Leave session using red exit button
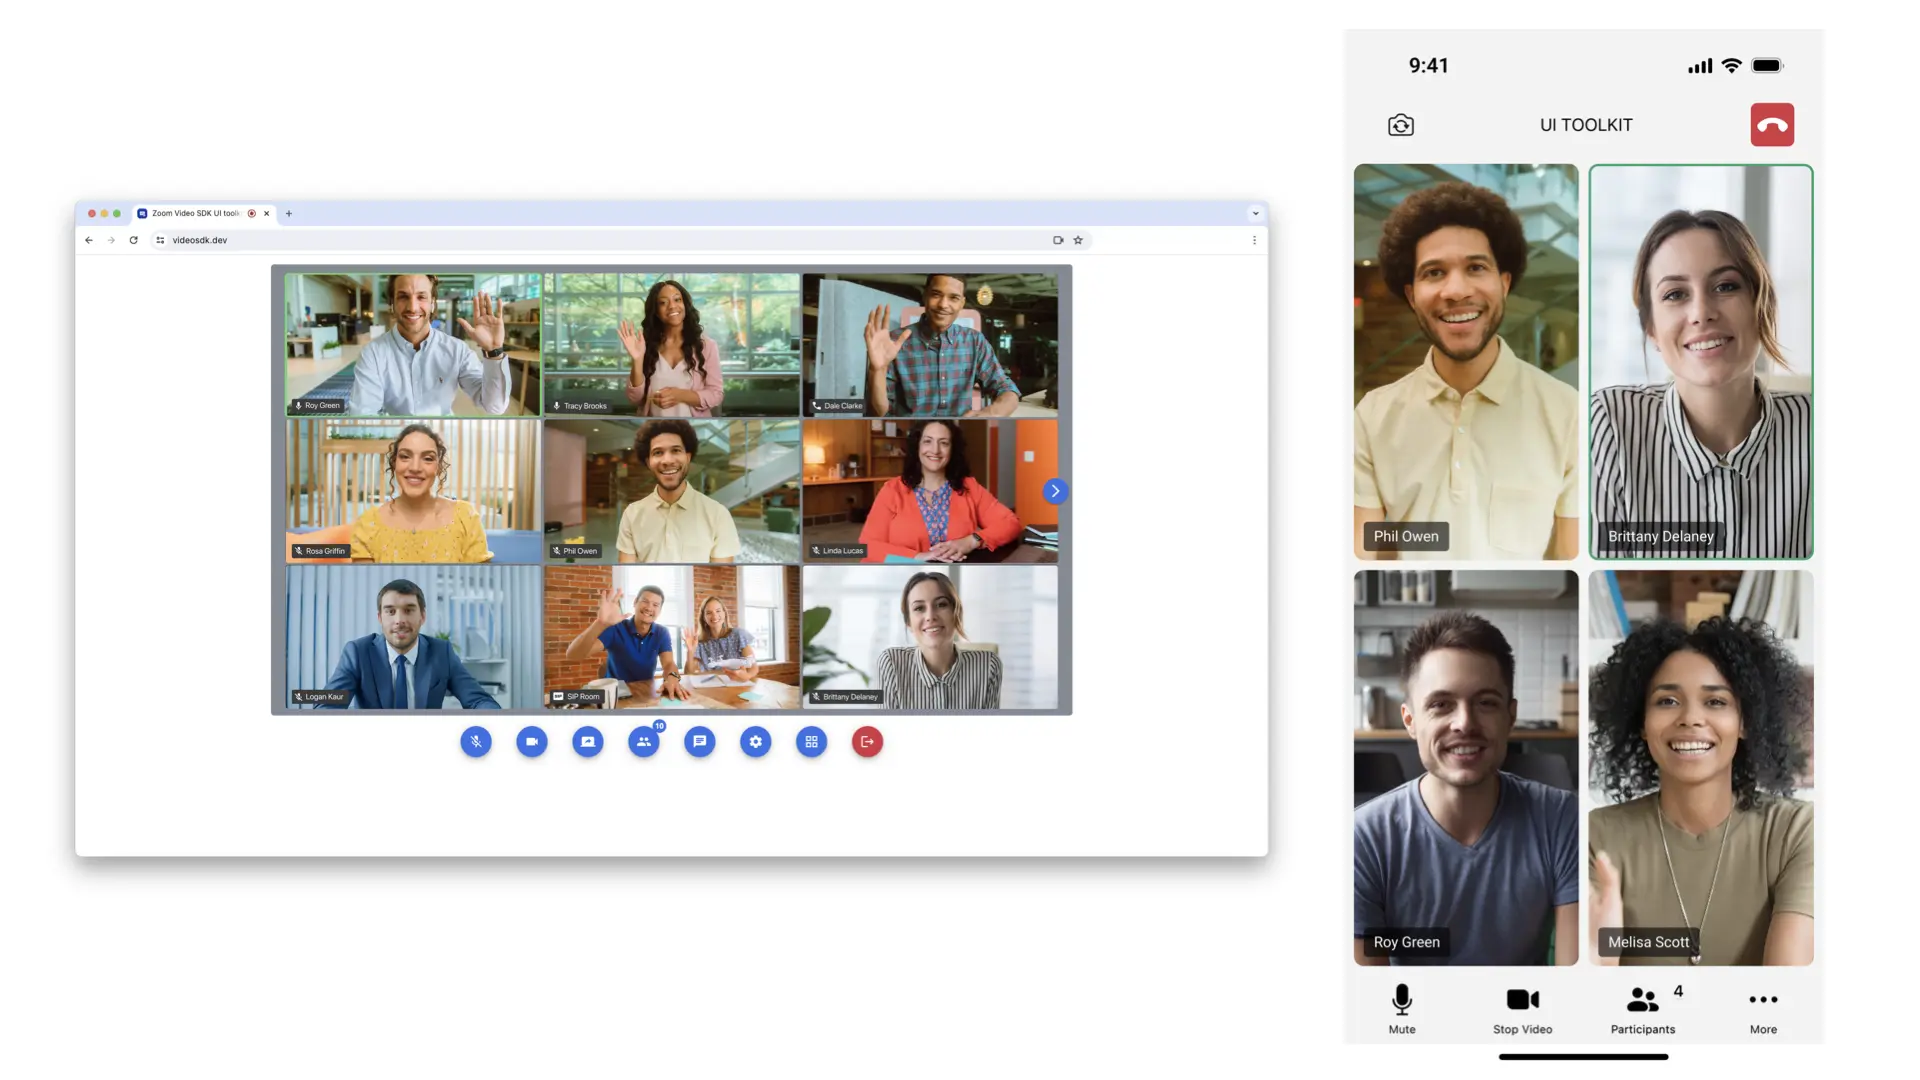The width and height of the screenshot is (1920, 1080). click(x=868, y=742)
